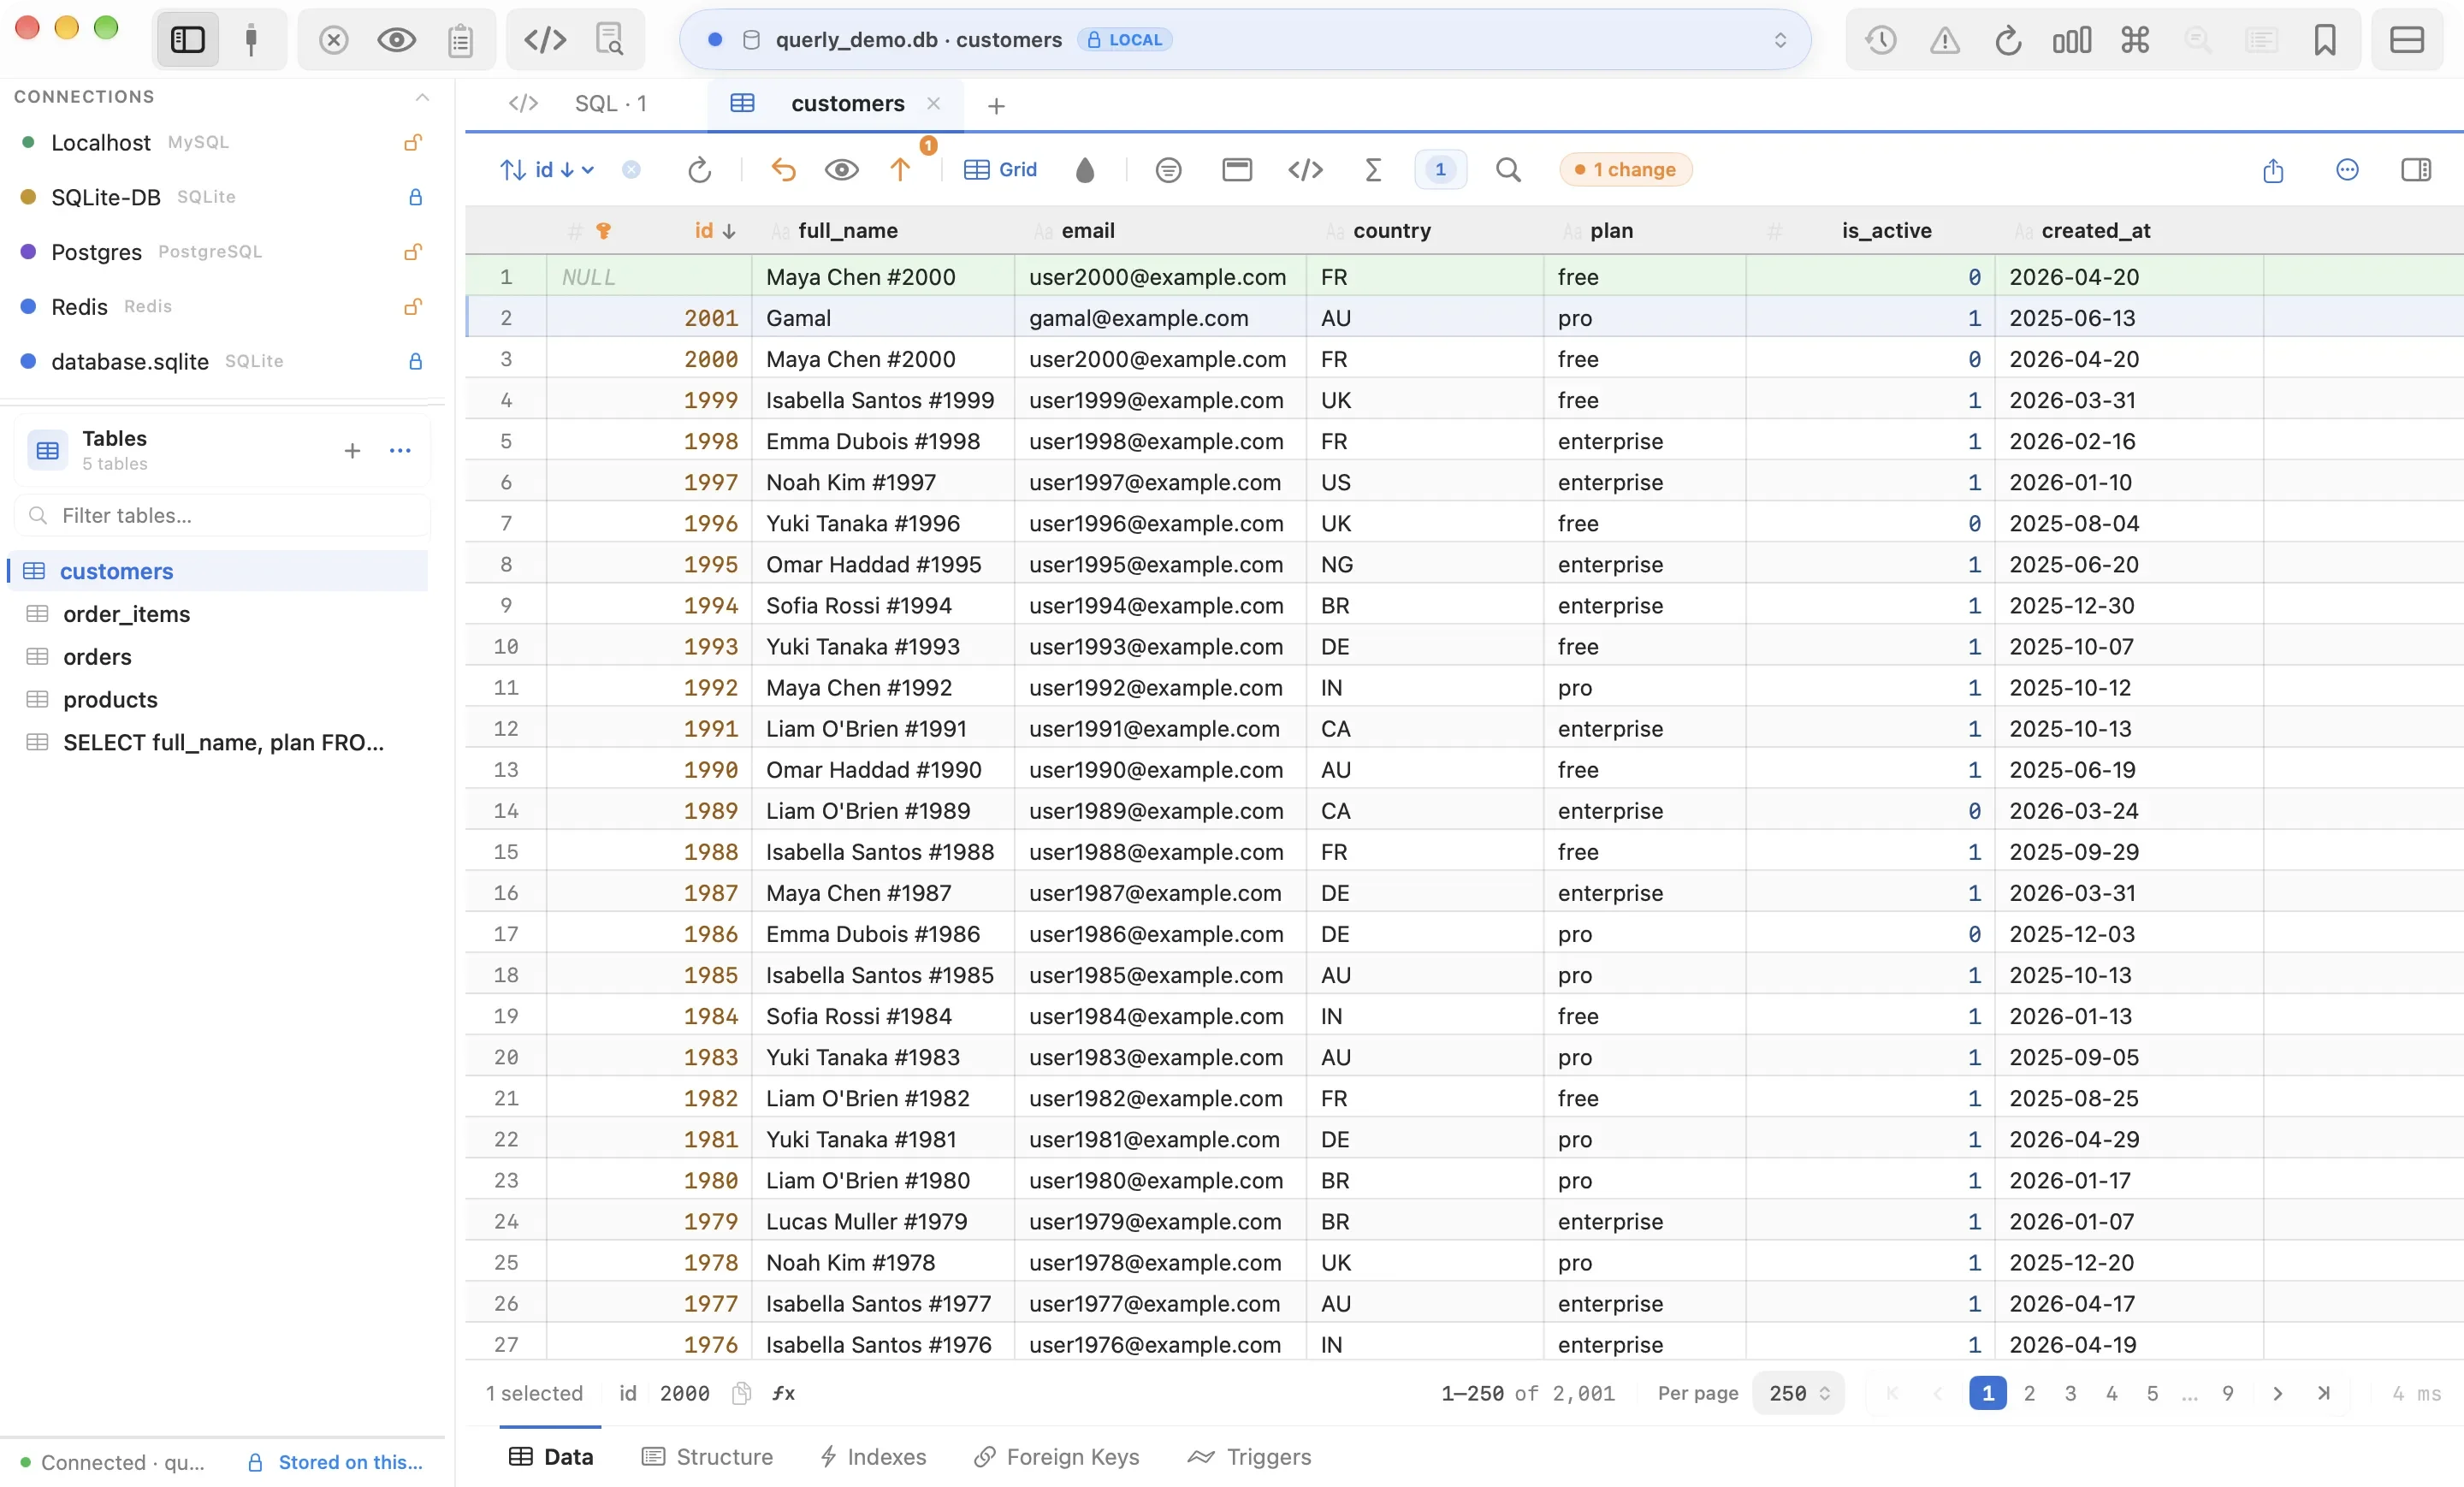Viewport: 2464px width, 1487px height.
Task: Toggle the bottom panel layout icon
Action: 2406,40
